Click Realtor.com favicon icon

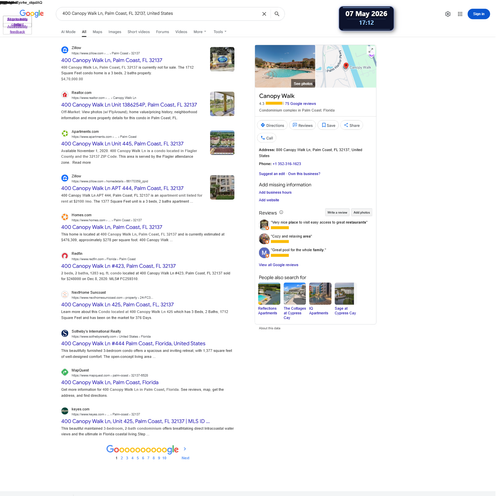tap(65, 95)
